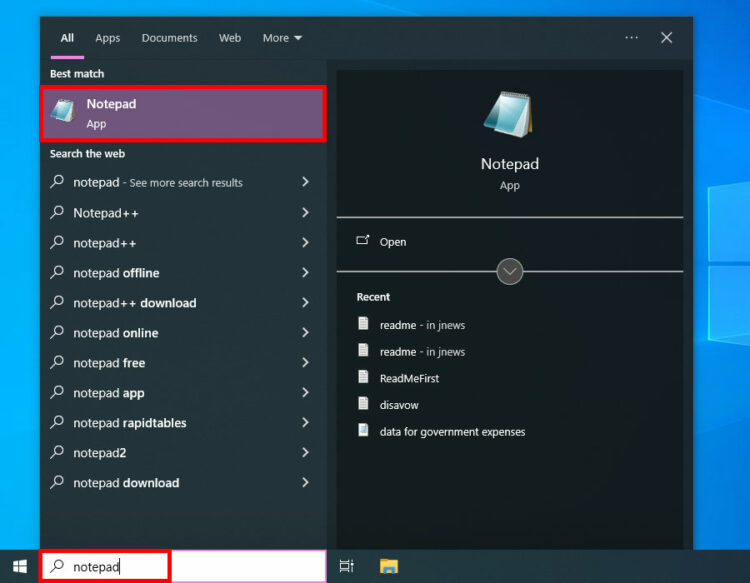Click the Windows Start button
The width and height of the screenshot is (750, 583).
[19, 566]
